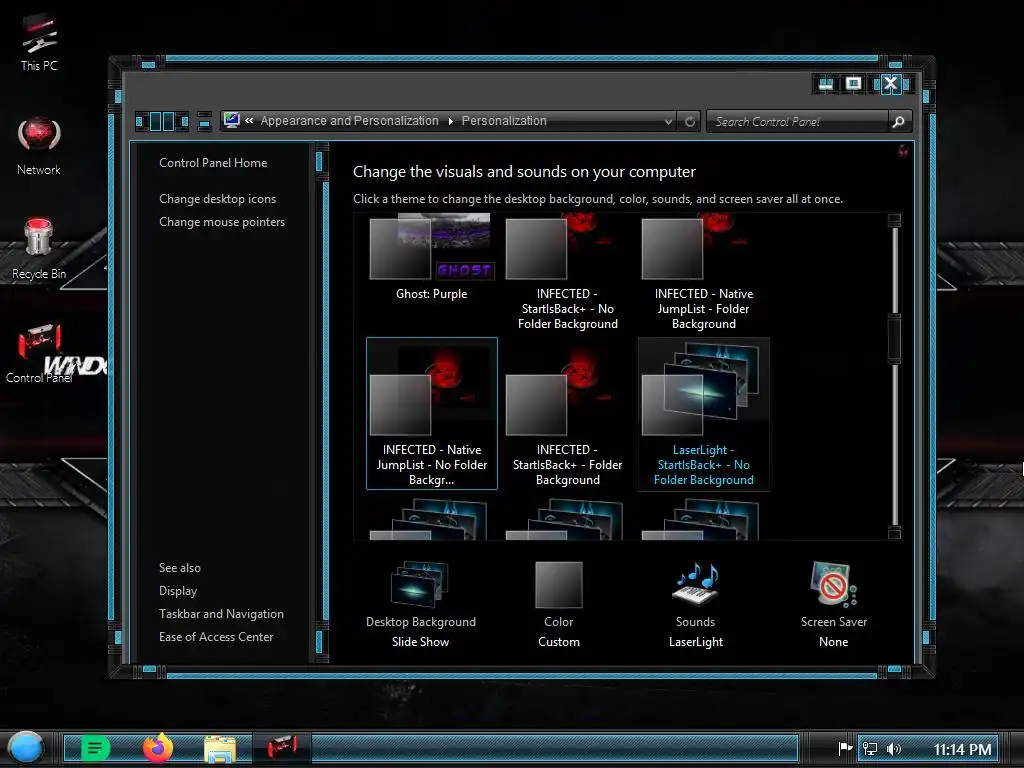Open the recent pages dropdown button
The width and height of the screenshot is (1024, 768).
[x=204, y=121]
